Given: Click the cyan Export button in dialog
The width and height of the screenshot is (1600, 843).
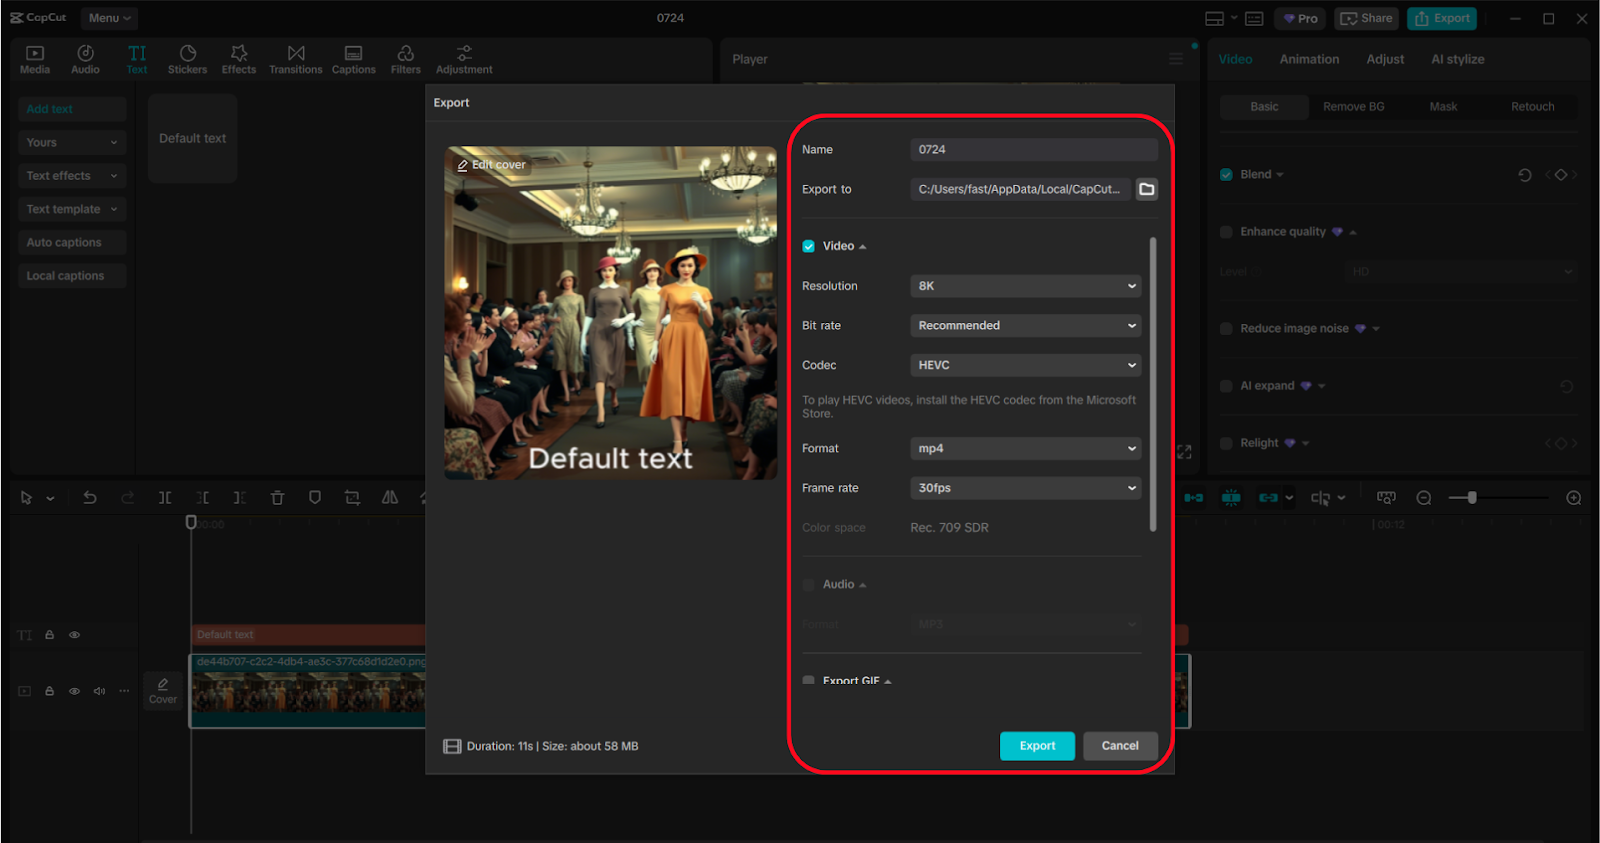Looking at the screenshot, I should coord(1037,746).
